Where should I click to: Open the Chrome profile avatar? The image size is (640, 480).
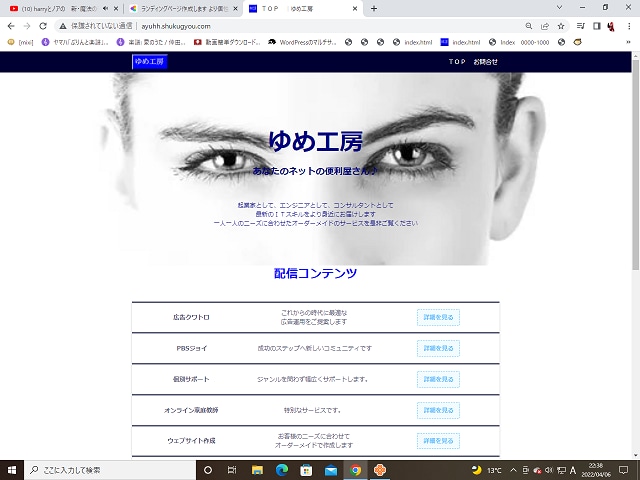611,26
